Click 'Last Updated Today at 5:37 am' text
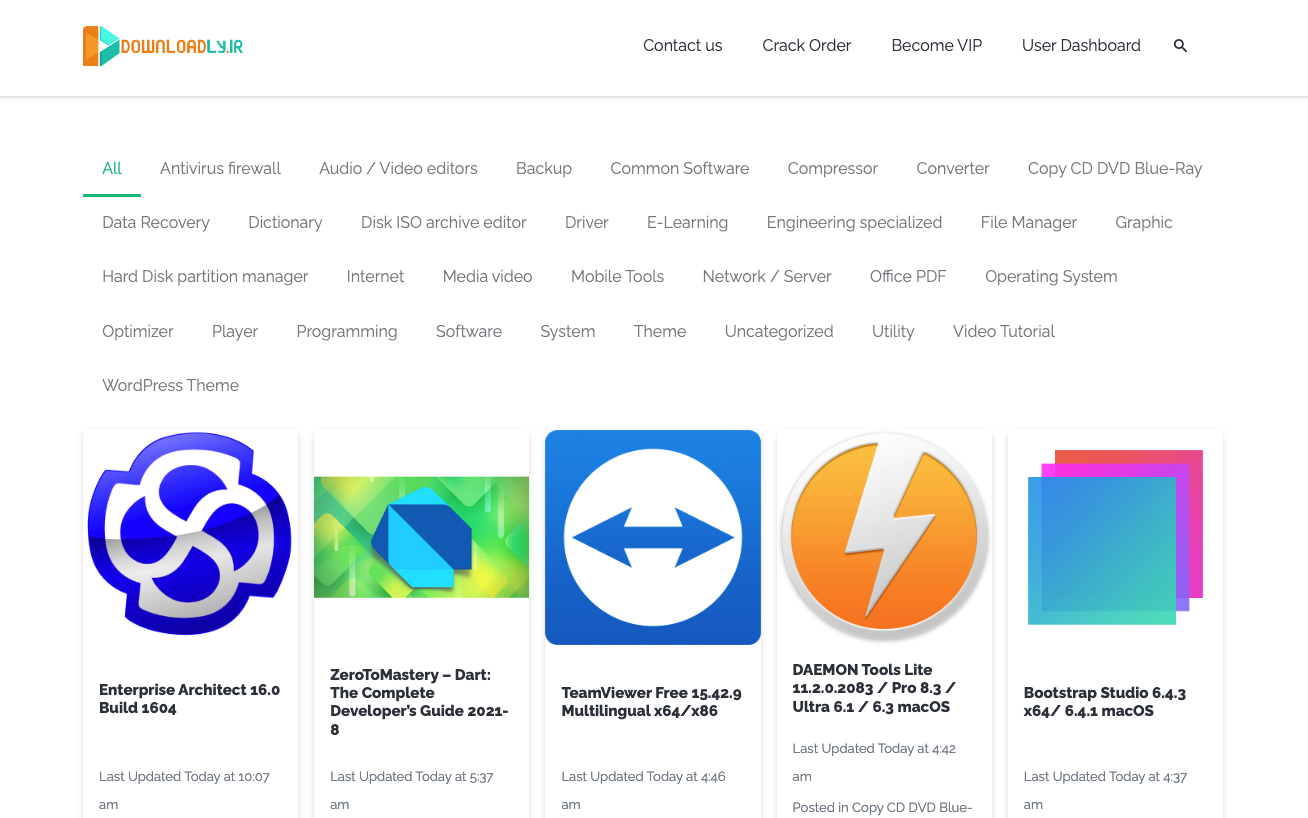Screen dimensions: 1308x818 click(412, 790)
